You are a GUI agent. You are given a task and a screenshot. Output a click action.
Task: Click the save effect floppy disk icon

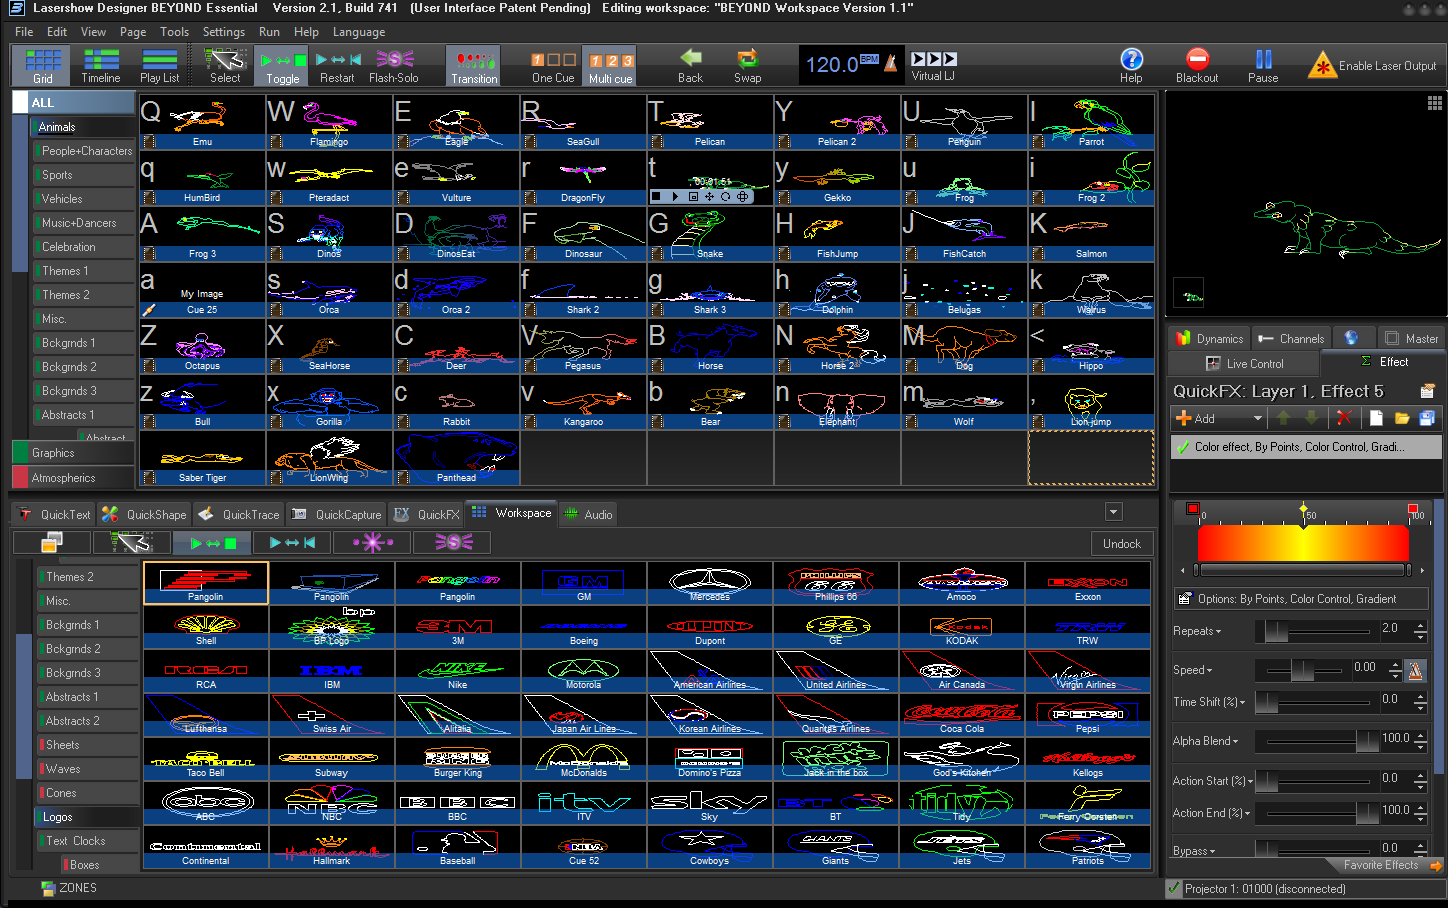click(1427, 418)
